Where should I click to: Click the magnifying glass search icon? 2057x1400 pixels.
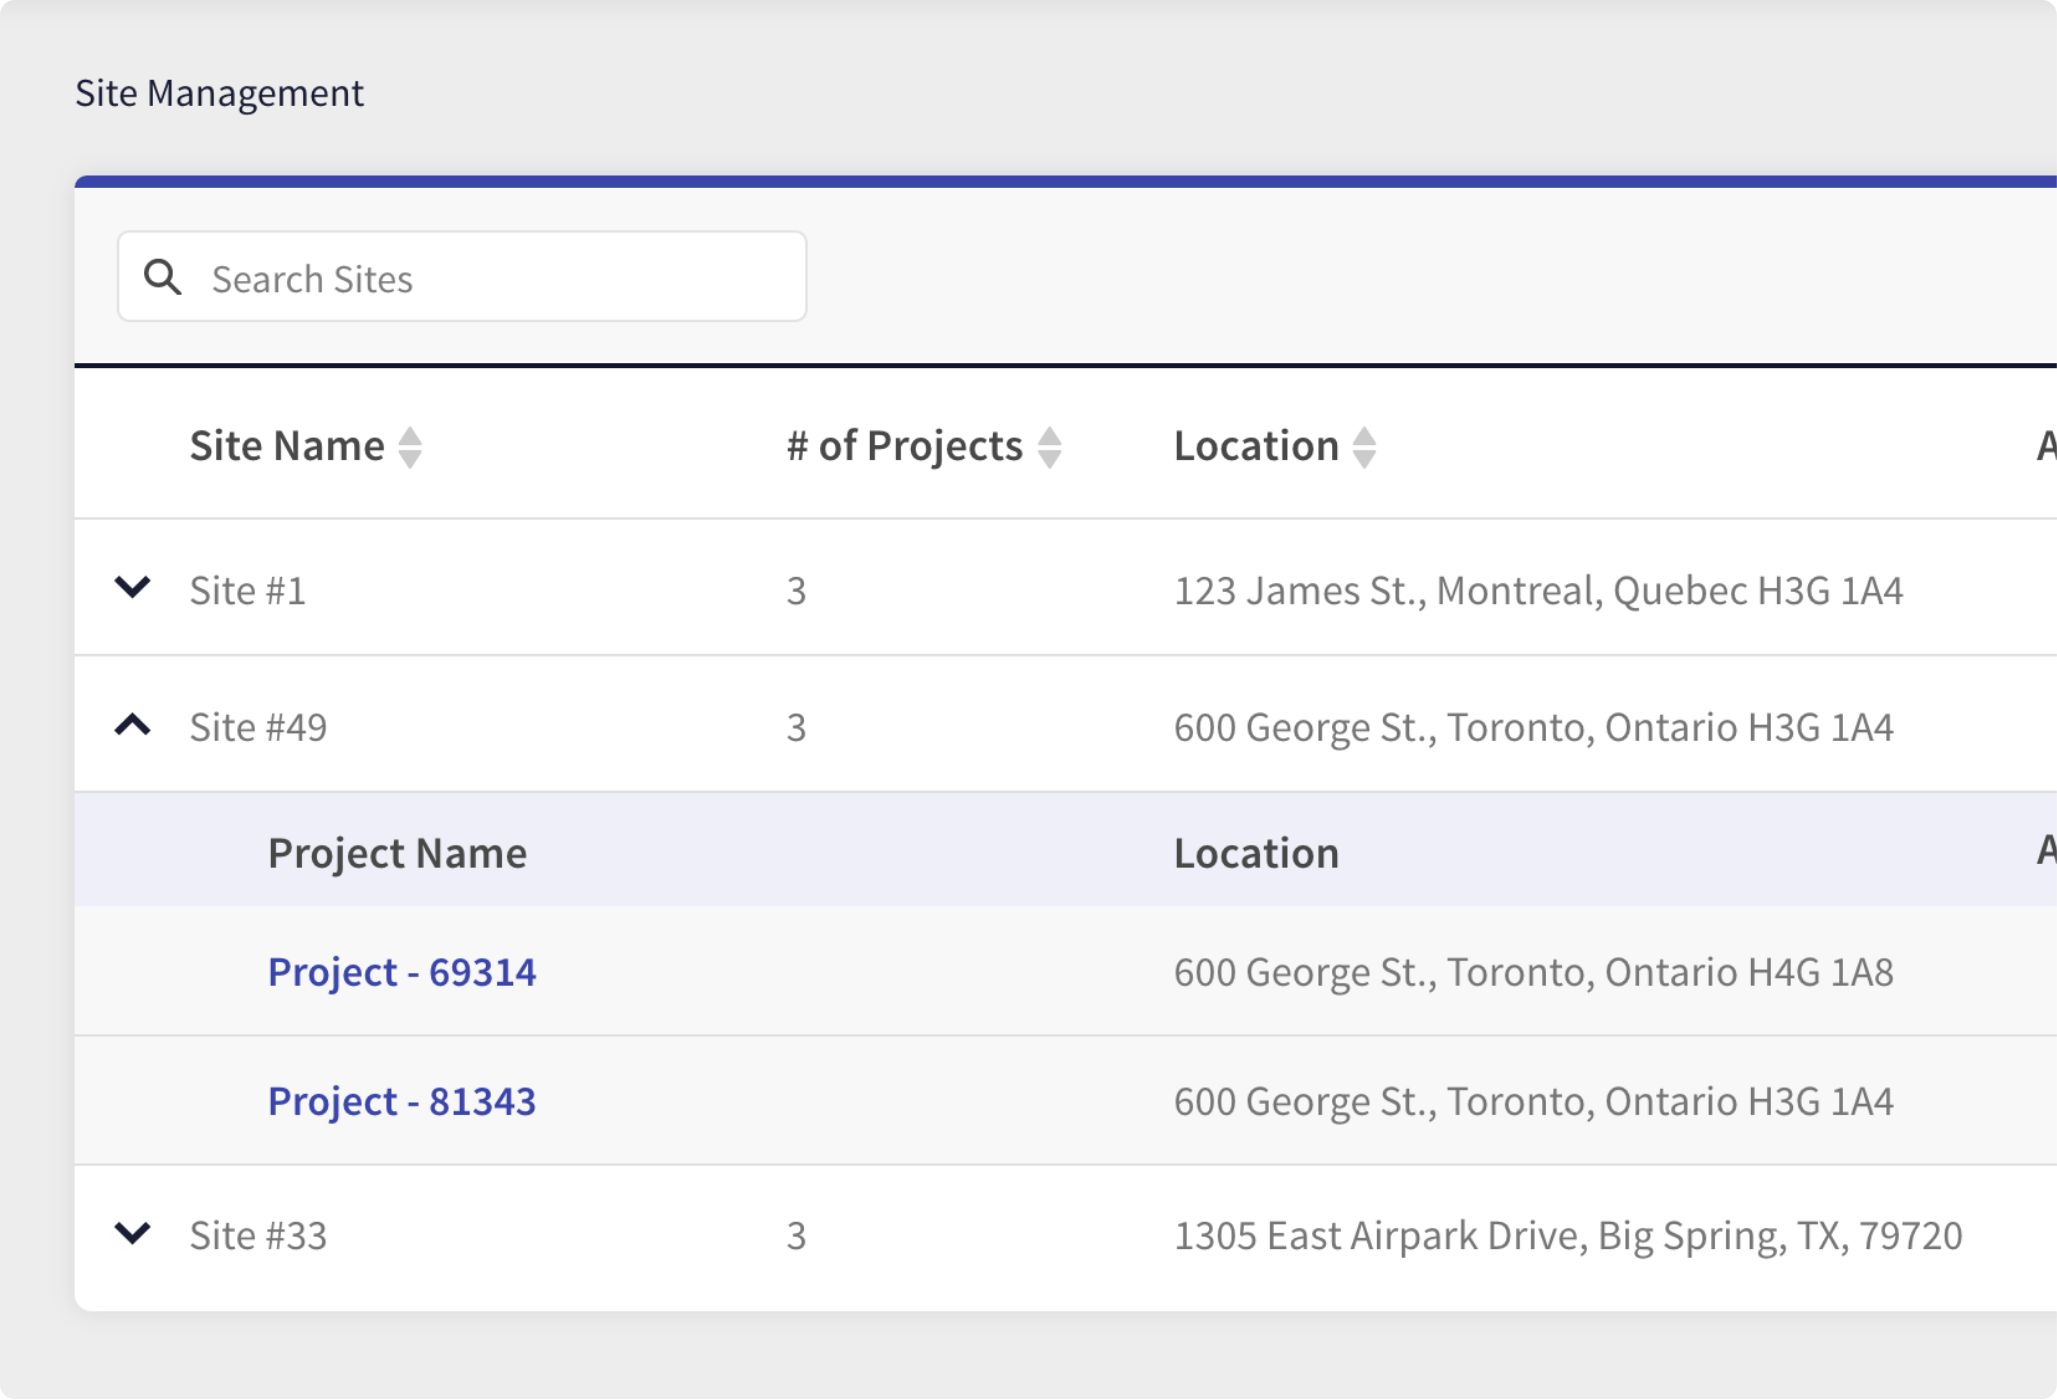[x=163, y=277]
